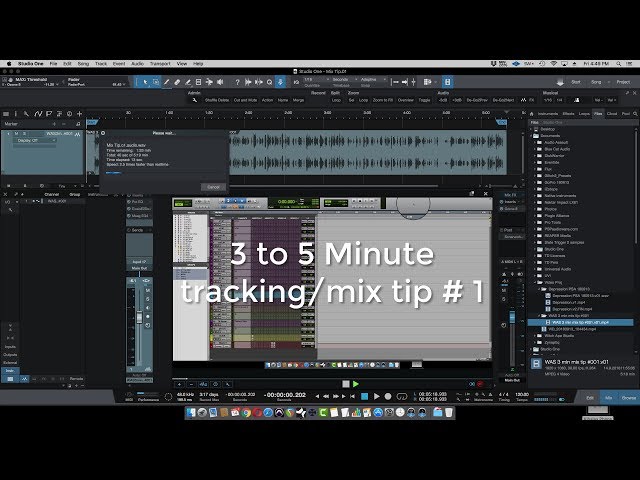Viewport: 640px width, 480px height.
Task: Mute the track with the M button
Action: (16, 133)
